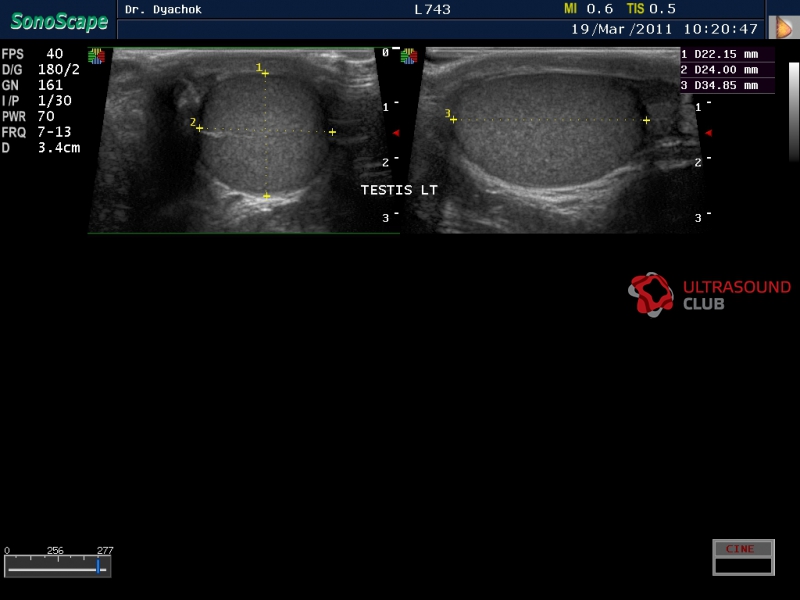Viewport: 800px width, 600px height.
Task: Click the CINE button
Action: pos(743,549)
